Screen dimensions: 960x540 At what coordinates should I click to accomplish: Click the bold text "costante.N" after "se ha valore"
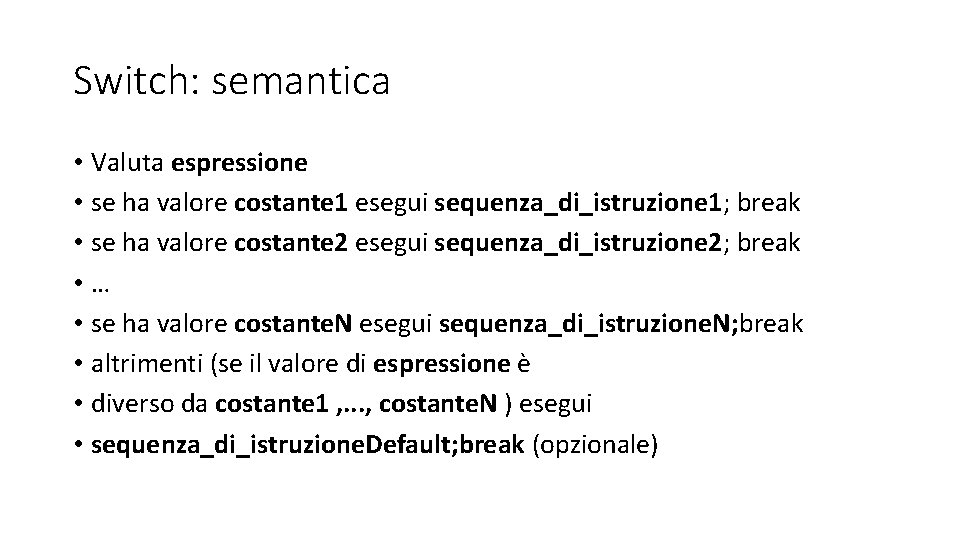coord(293,324)
